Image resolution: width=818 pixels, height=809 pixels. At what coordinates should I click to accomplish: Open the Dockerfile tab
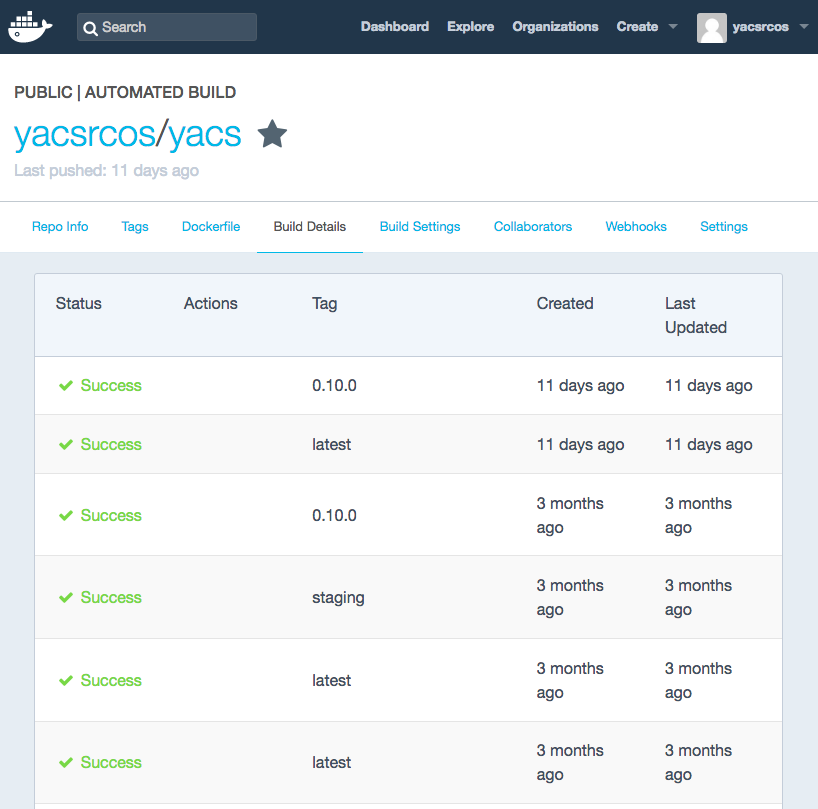click(x=211, y=226)
